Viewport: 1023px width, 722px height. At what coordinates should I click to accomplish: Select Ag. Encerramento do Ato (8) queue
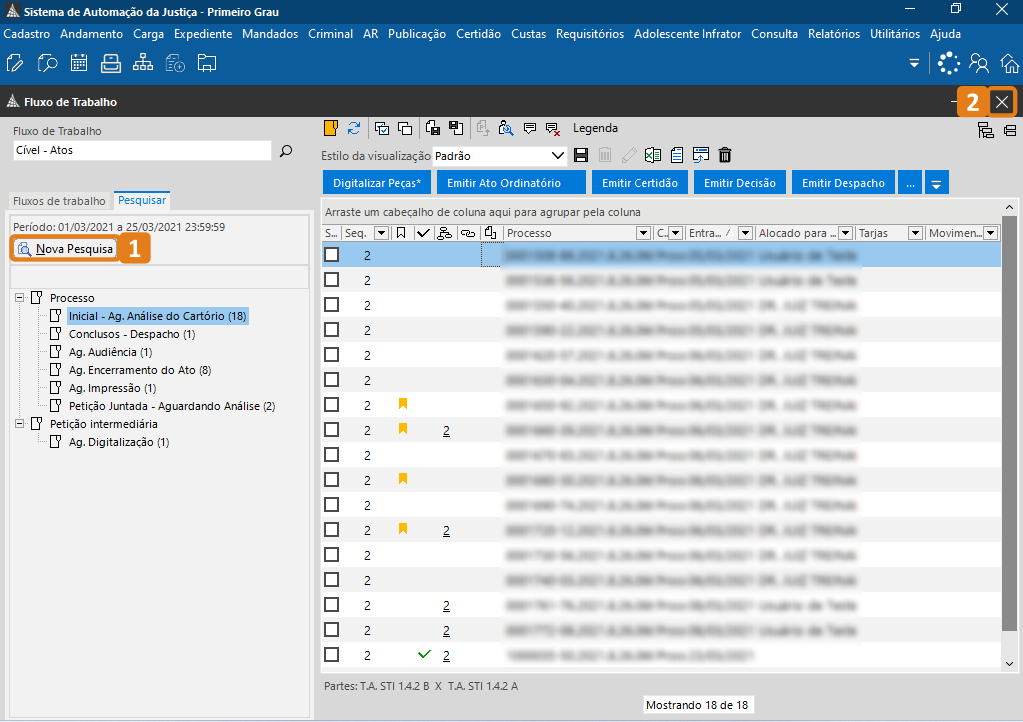140,370
